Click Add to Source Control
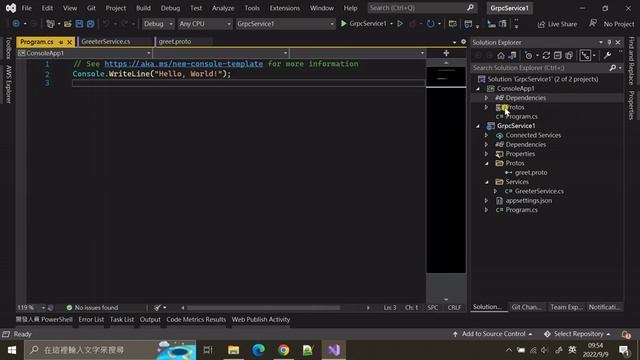 coord(493,334)
